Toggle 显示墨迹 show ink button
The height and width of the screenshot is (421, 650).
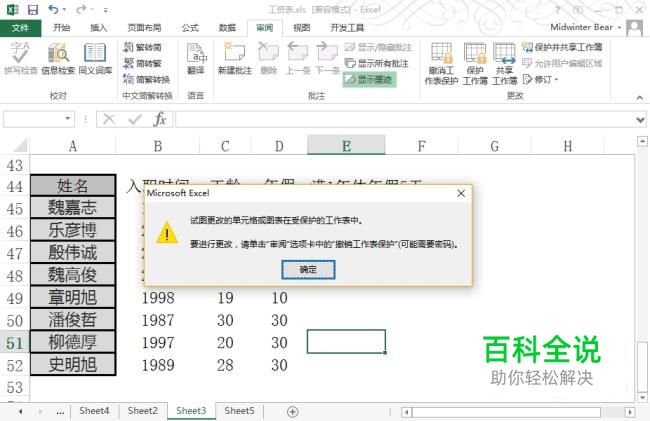pos(369,79)
